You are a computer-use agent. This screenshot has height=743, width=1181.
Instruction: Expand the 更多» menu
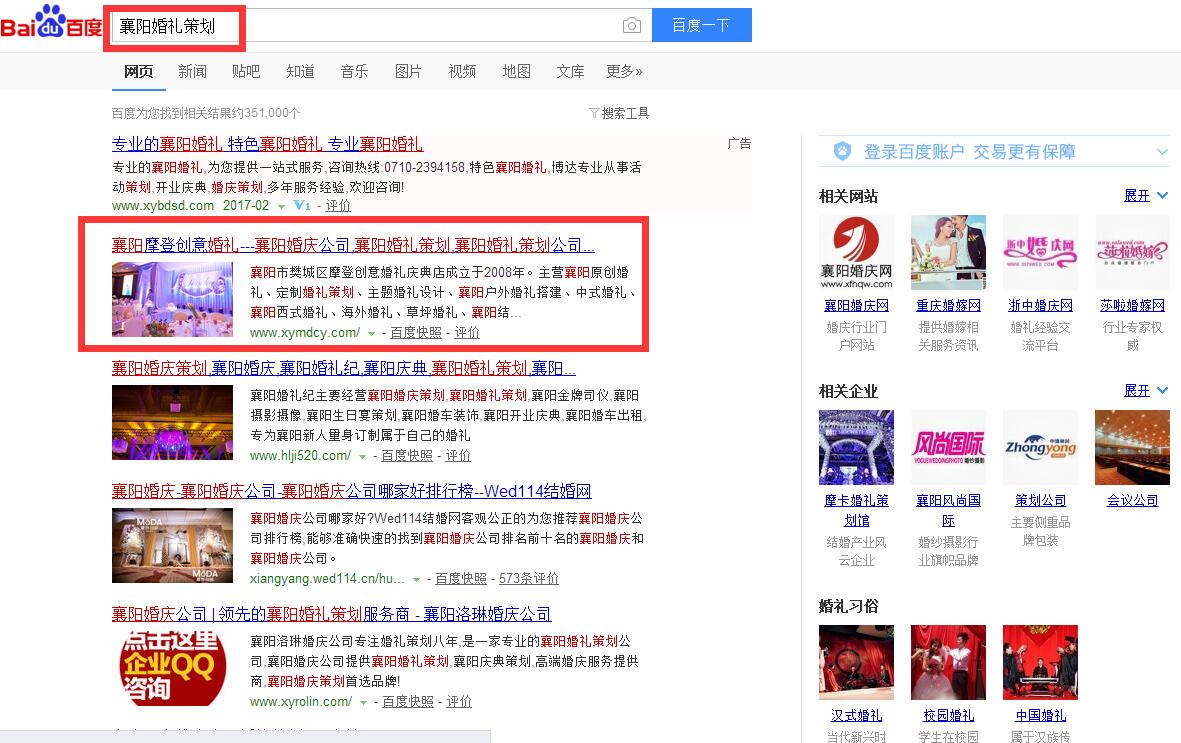pos(624,72)
